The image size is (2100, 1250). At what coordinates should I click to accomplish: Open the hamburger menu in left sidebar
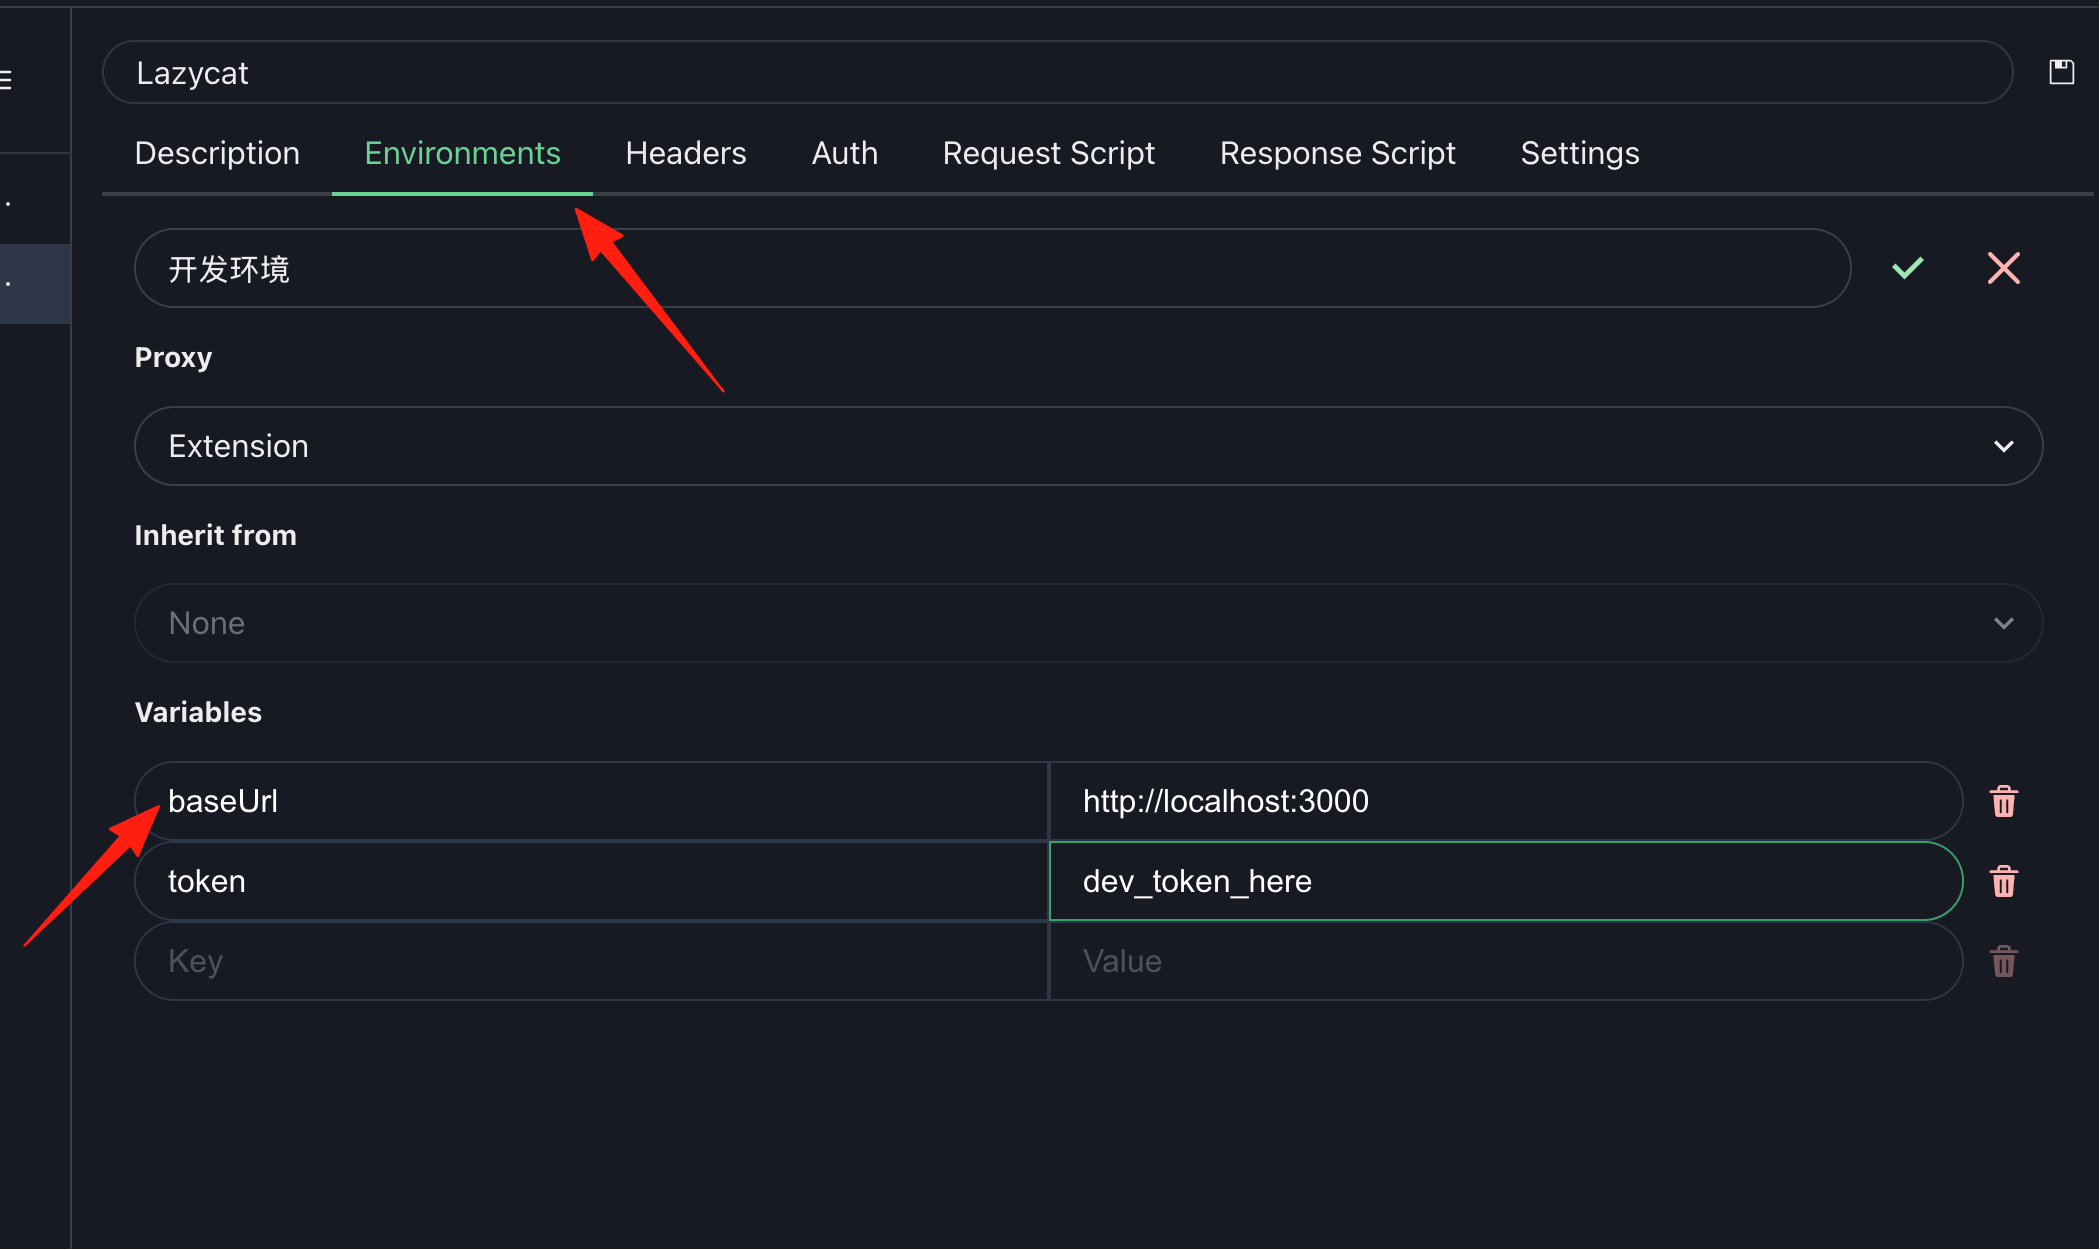click(6, 79)
